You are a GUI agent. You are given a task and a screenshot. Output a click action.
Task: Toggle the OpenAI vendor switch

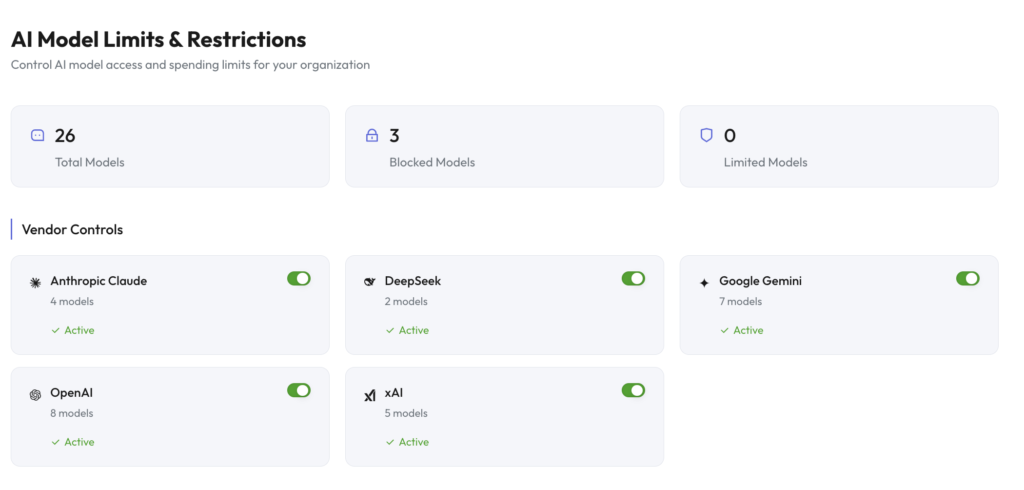pyautogui.click(x=298, y=391)
